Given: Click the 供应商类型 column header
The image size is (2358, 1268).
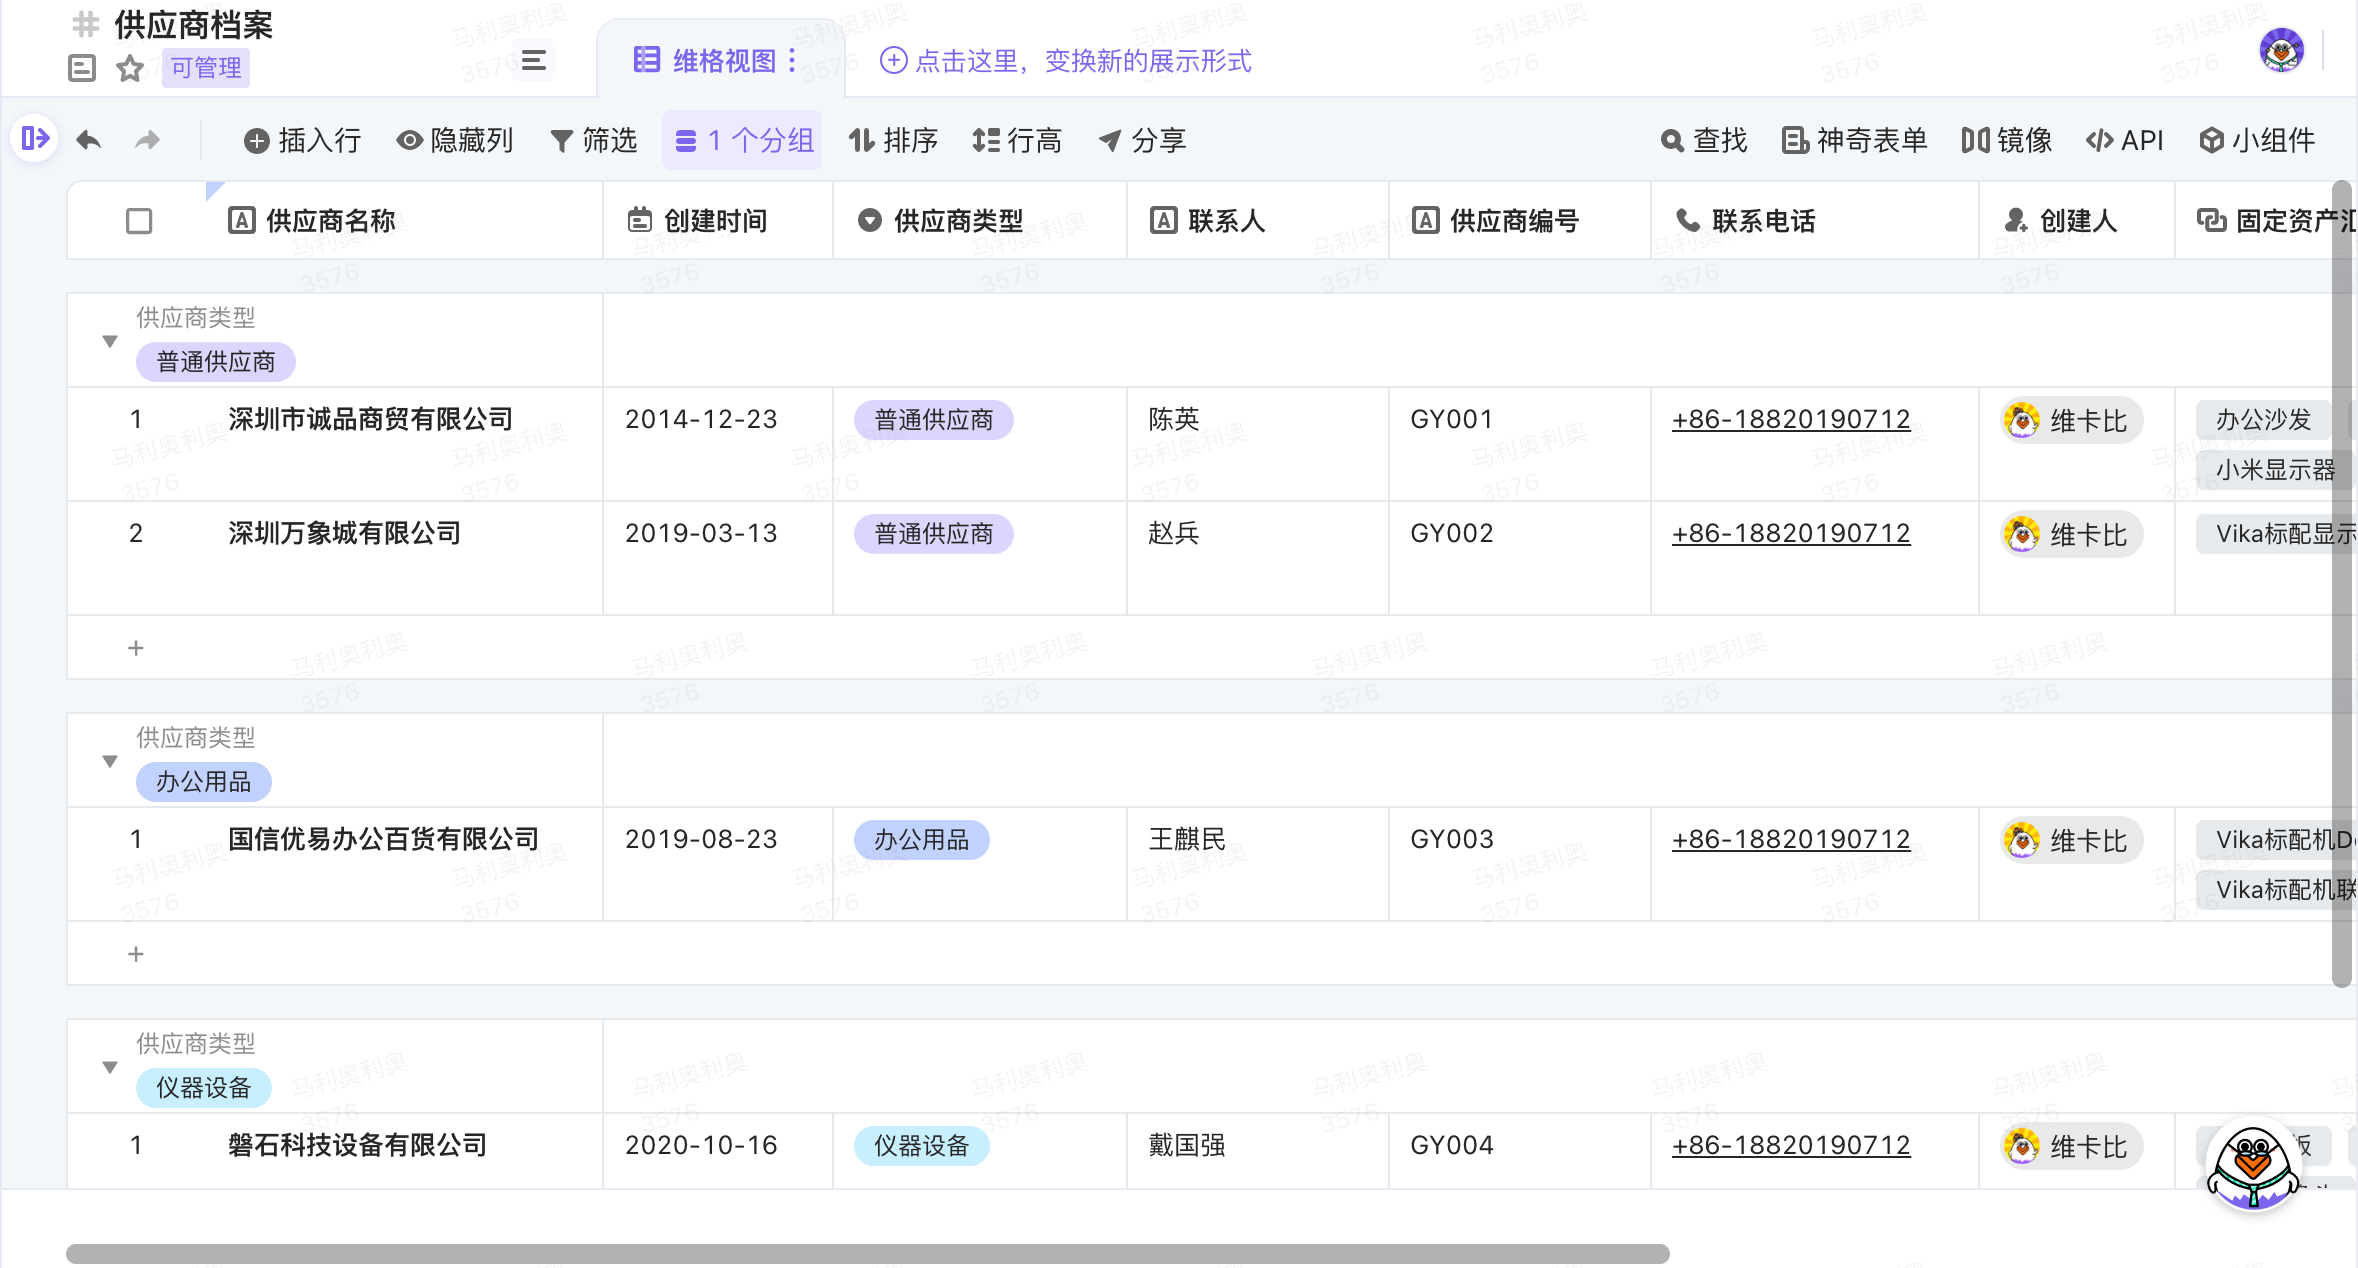Looking at the screenshot, I should pos(980,221).
